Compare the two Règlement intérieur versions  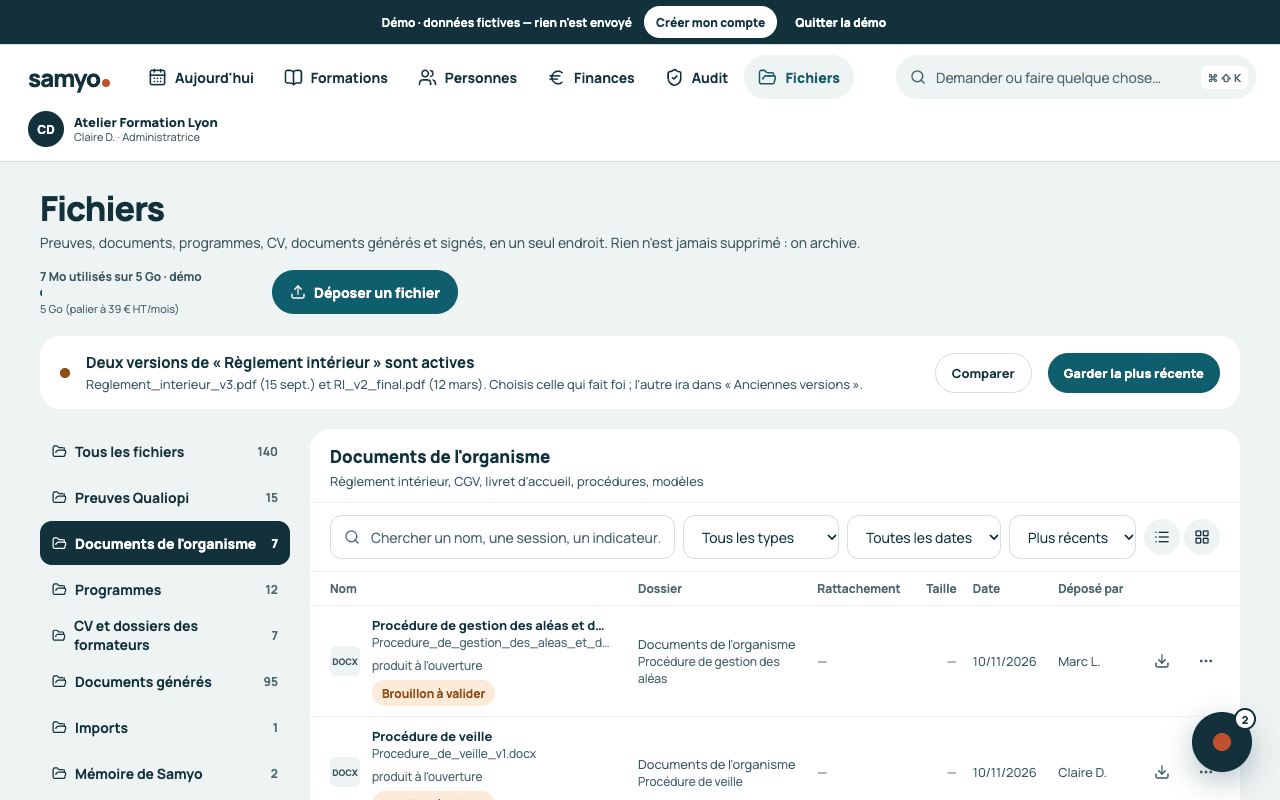coord(983,373)
